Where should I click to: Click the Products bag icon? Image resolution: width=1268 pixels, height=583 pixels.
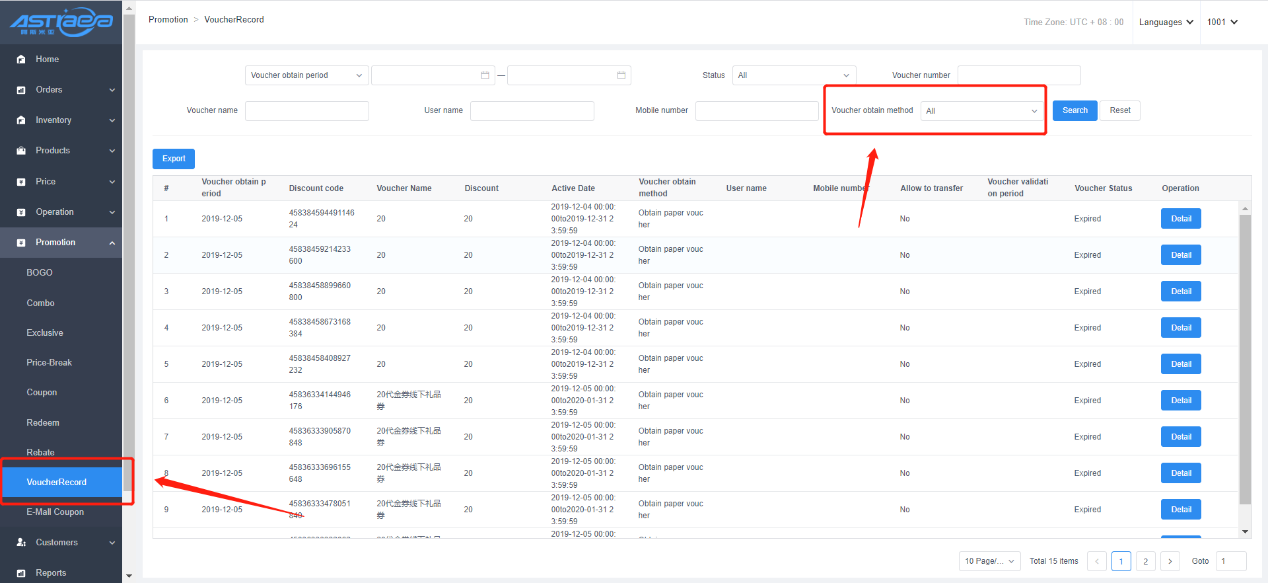(x=21, y=151)
